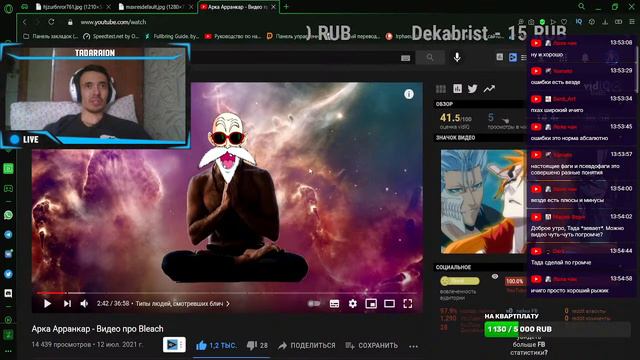Viewport: 640px width, 360px height.
Task: Open vidIQ trending arrow icon
Action: point(489,89)
